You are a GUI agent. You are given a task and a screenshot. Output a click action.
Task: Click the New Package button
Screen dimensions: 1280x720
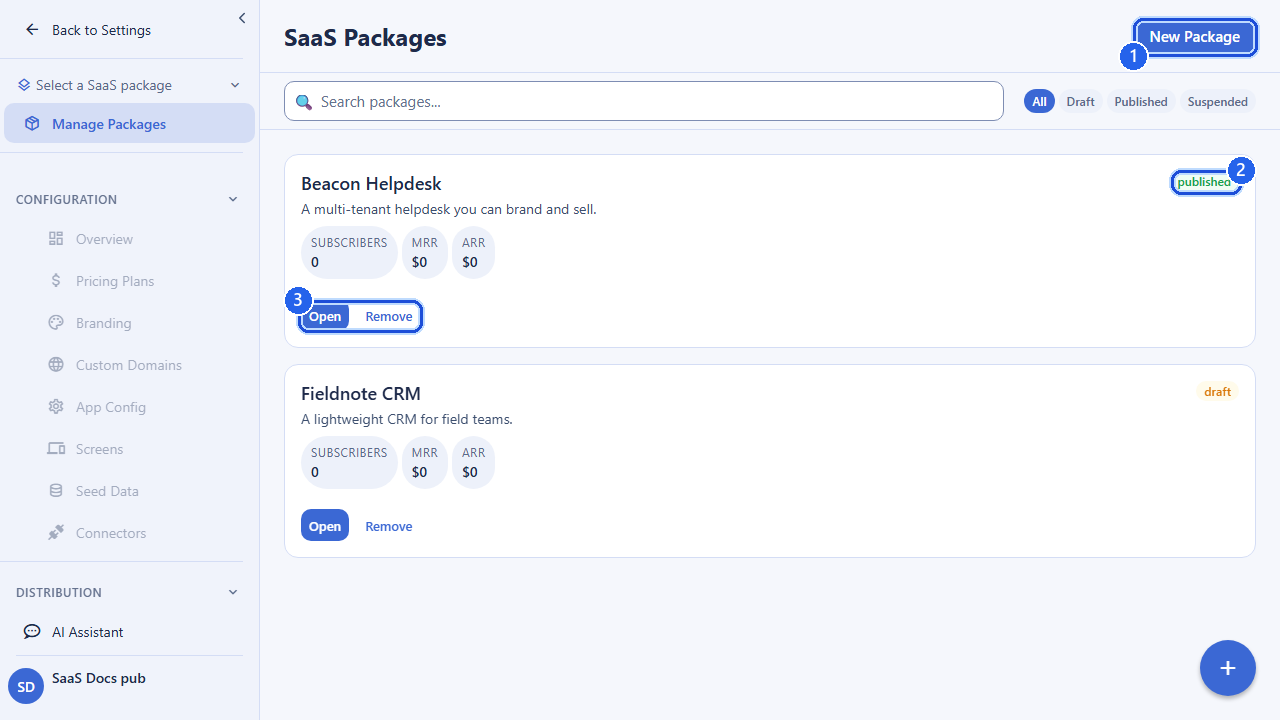tap(1195, 37)
